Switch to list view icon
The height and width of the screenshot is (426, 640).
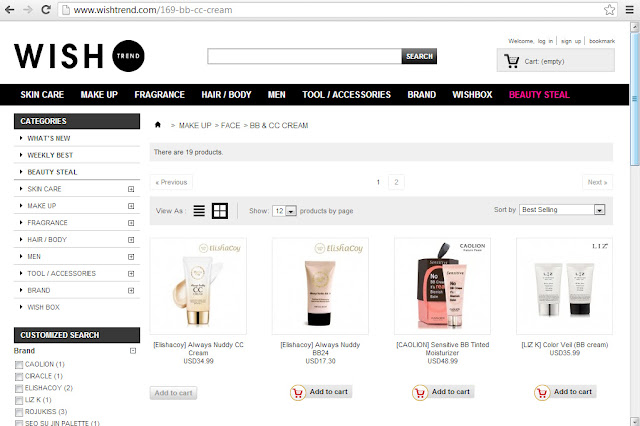[199, 211]
